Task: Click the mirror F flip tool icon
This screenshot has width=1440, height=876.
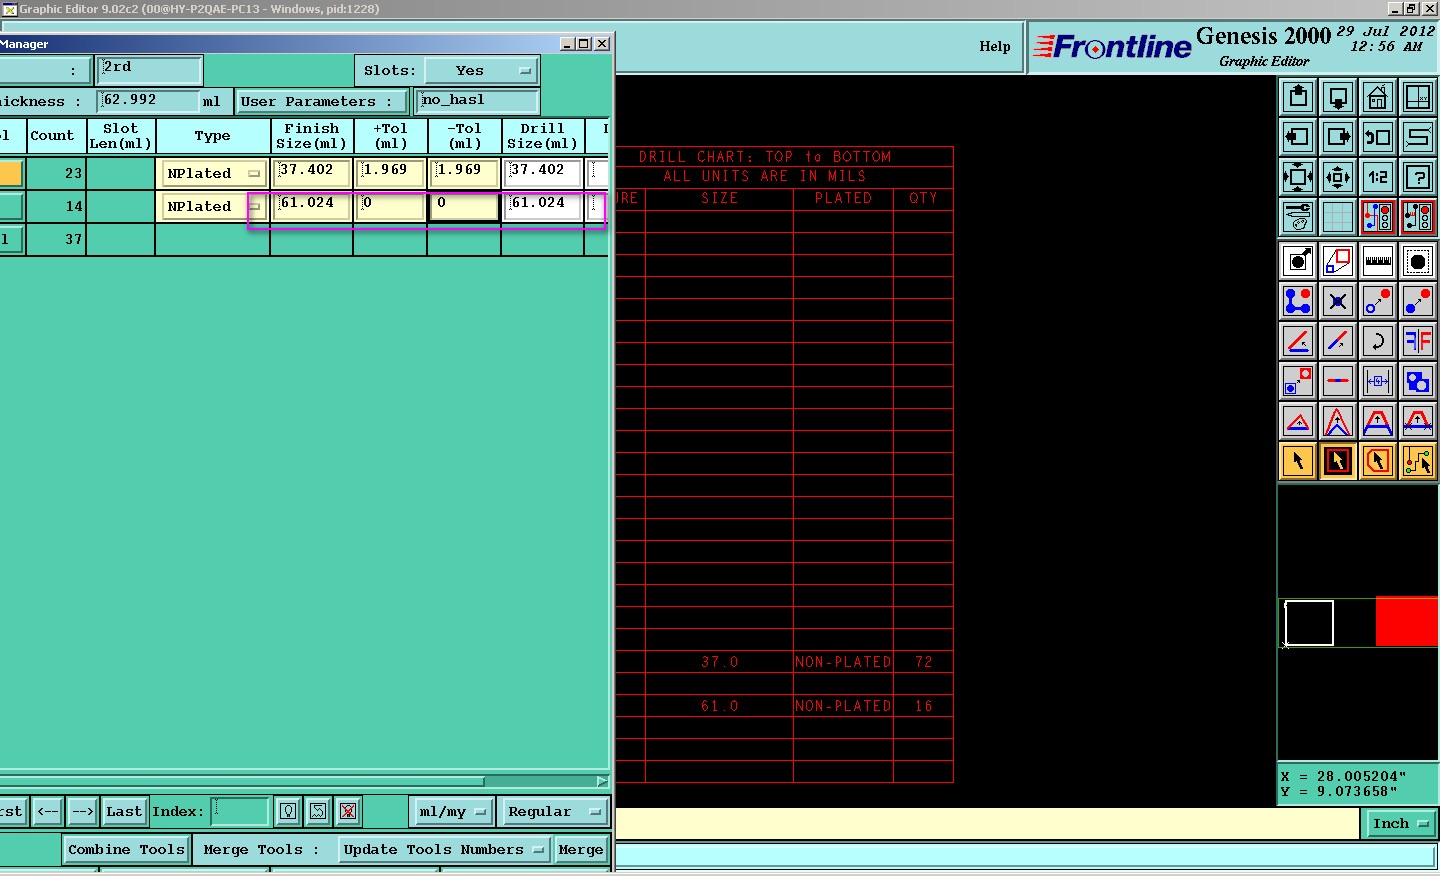Action: click(1418, 341)
